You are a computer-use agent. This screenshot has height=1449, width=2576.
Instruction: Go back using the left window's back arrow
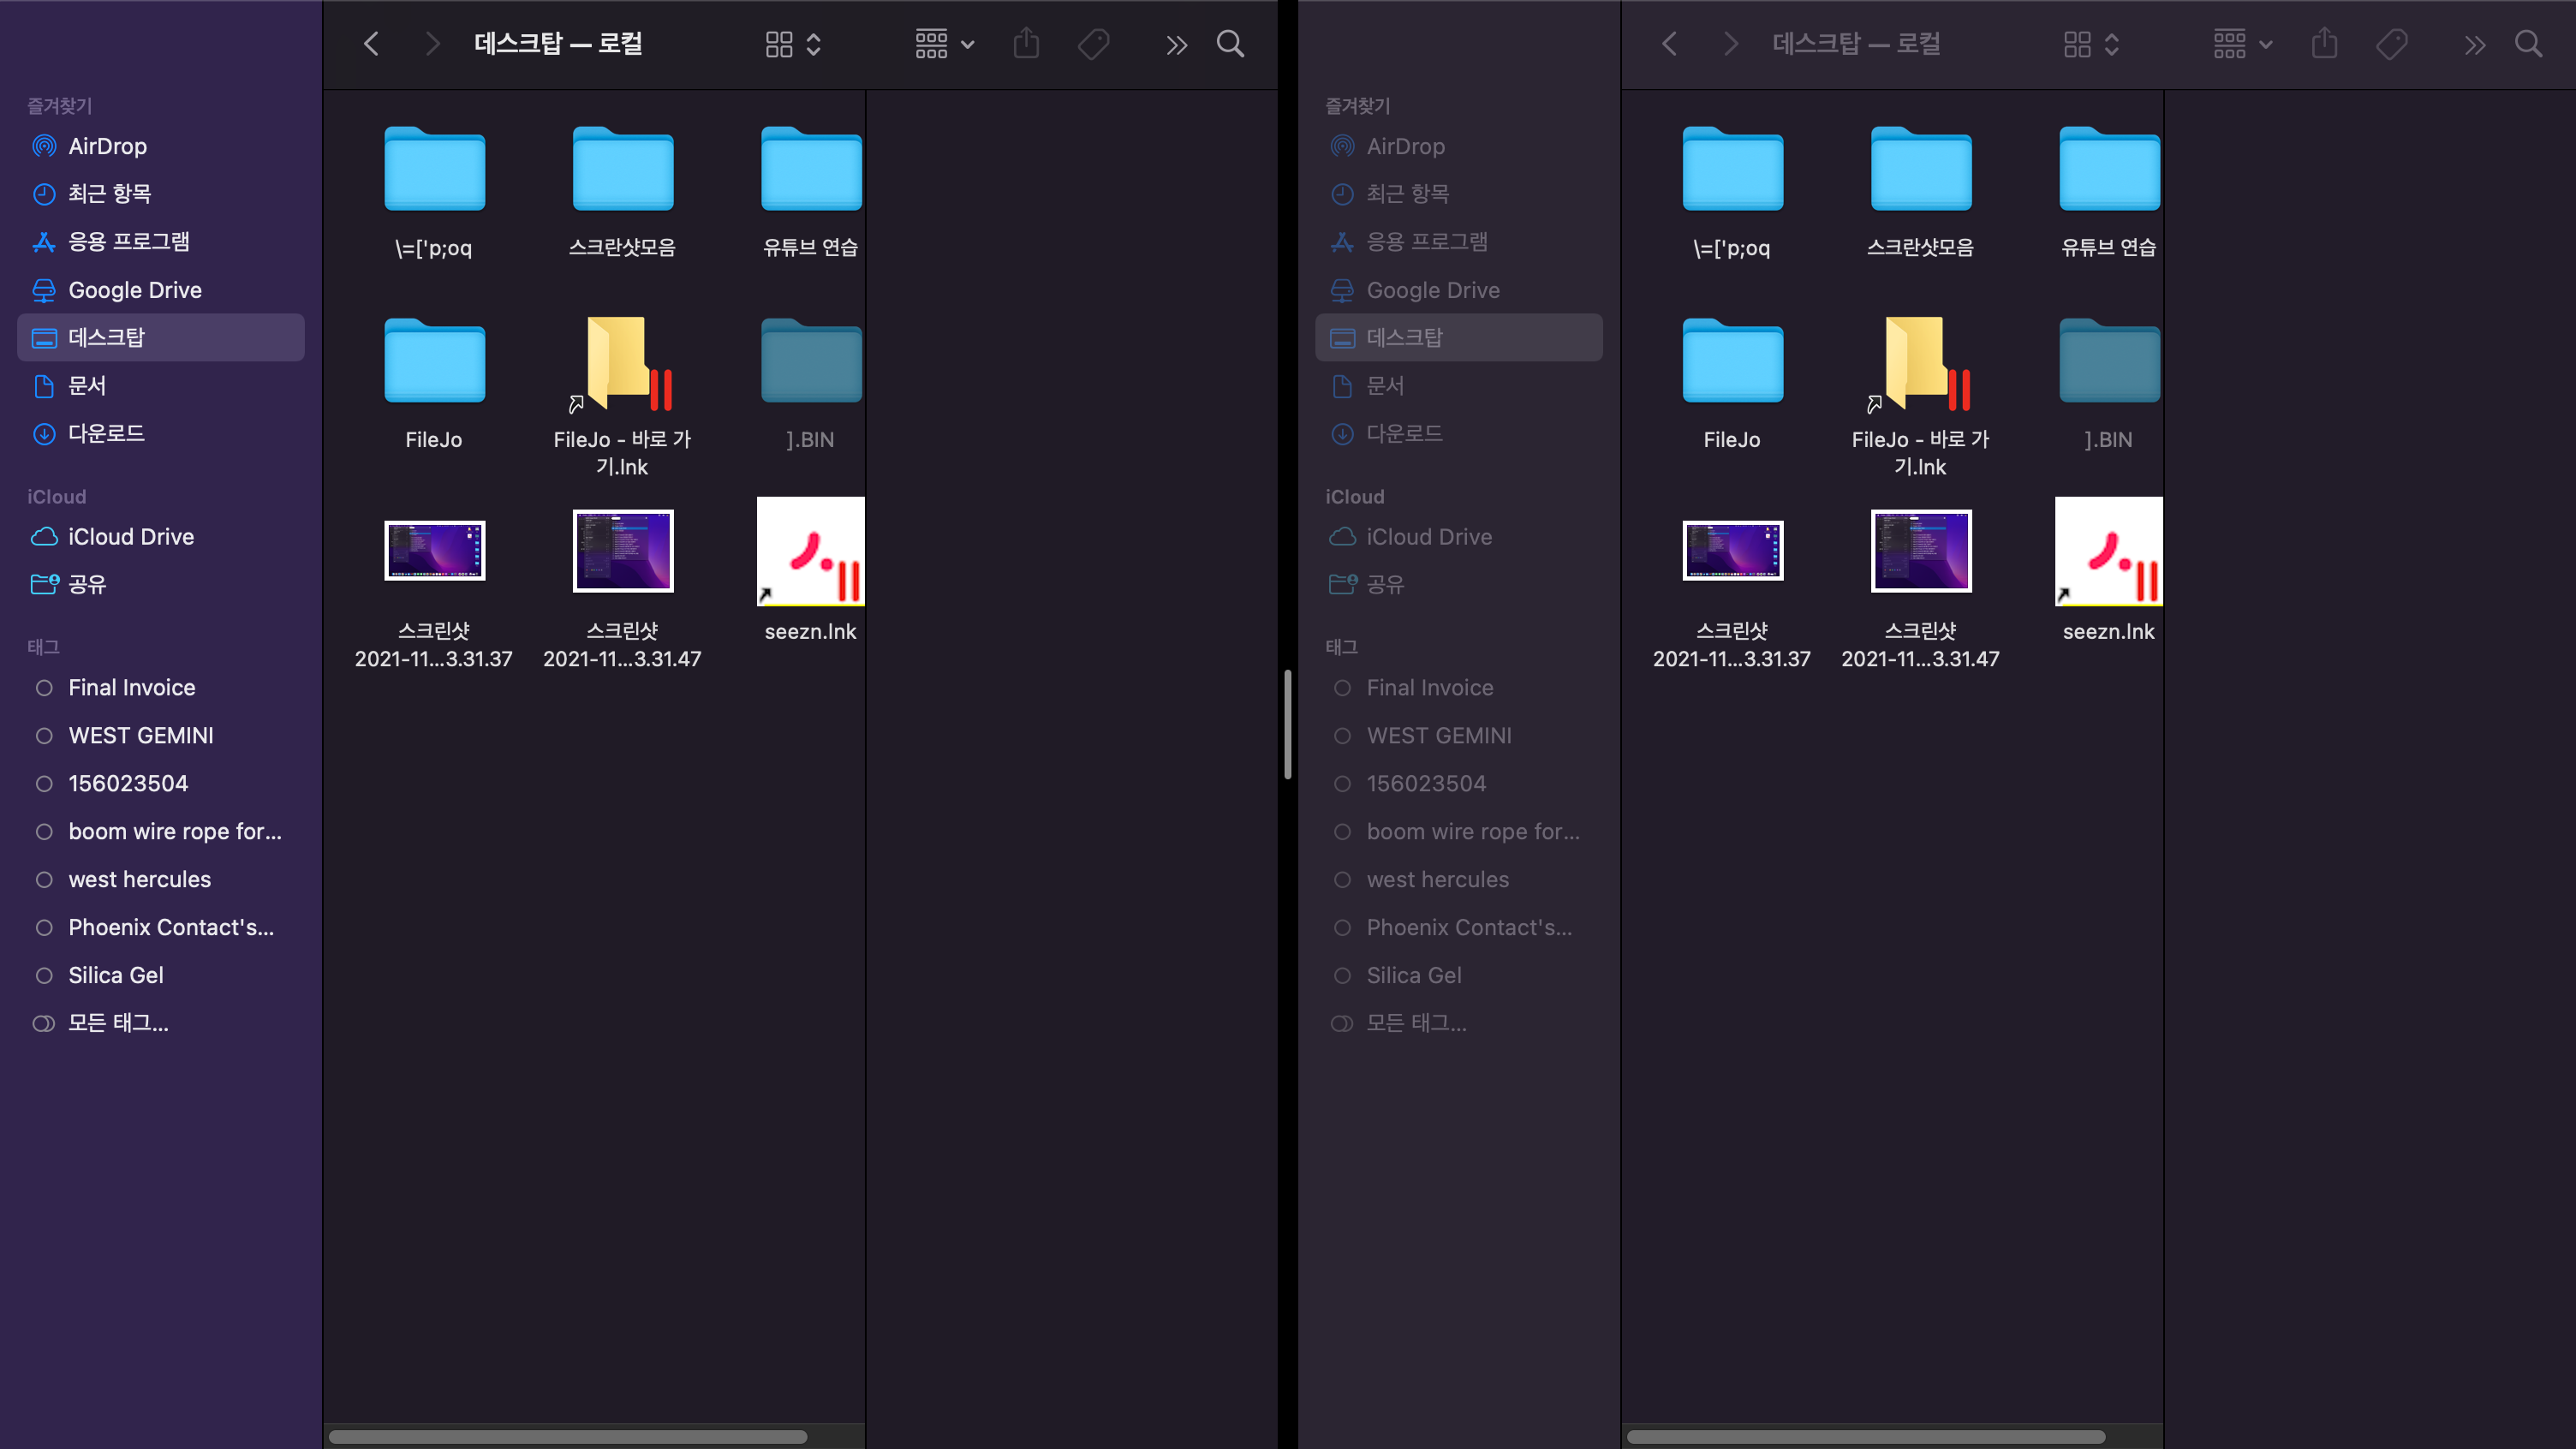(x=371, y=44)
